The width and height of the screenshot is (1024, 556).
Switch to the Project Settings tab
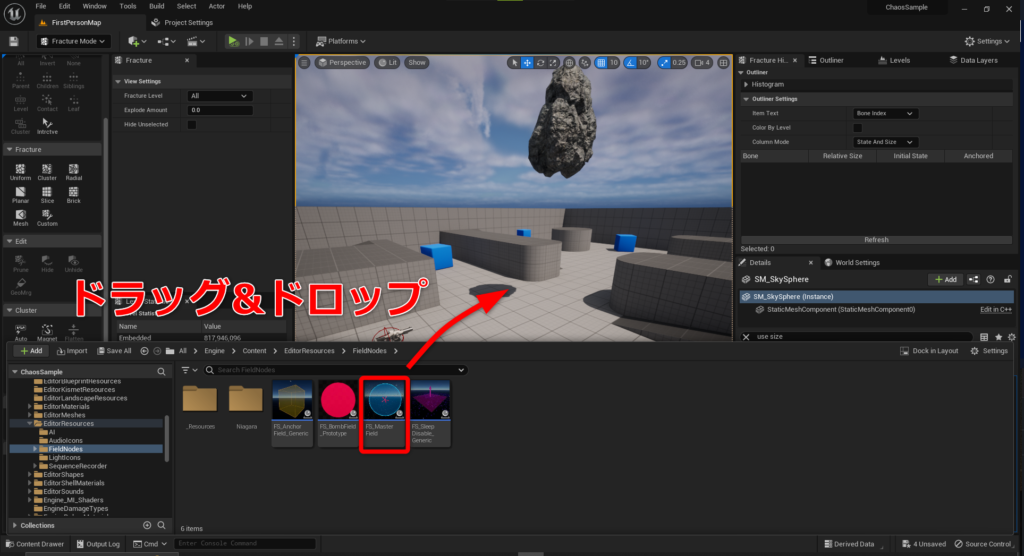(x=182, y=22)
